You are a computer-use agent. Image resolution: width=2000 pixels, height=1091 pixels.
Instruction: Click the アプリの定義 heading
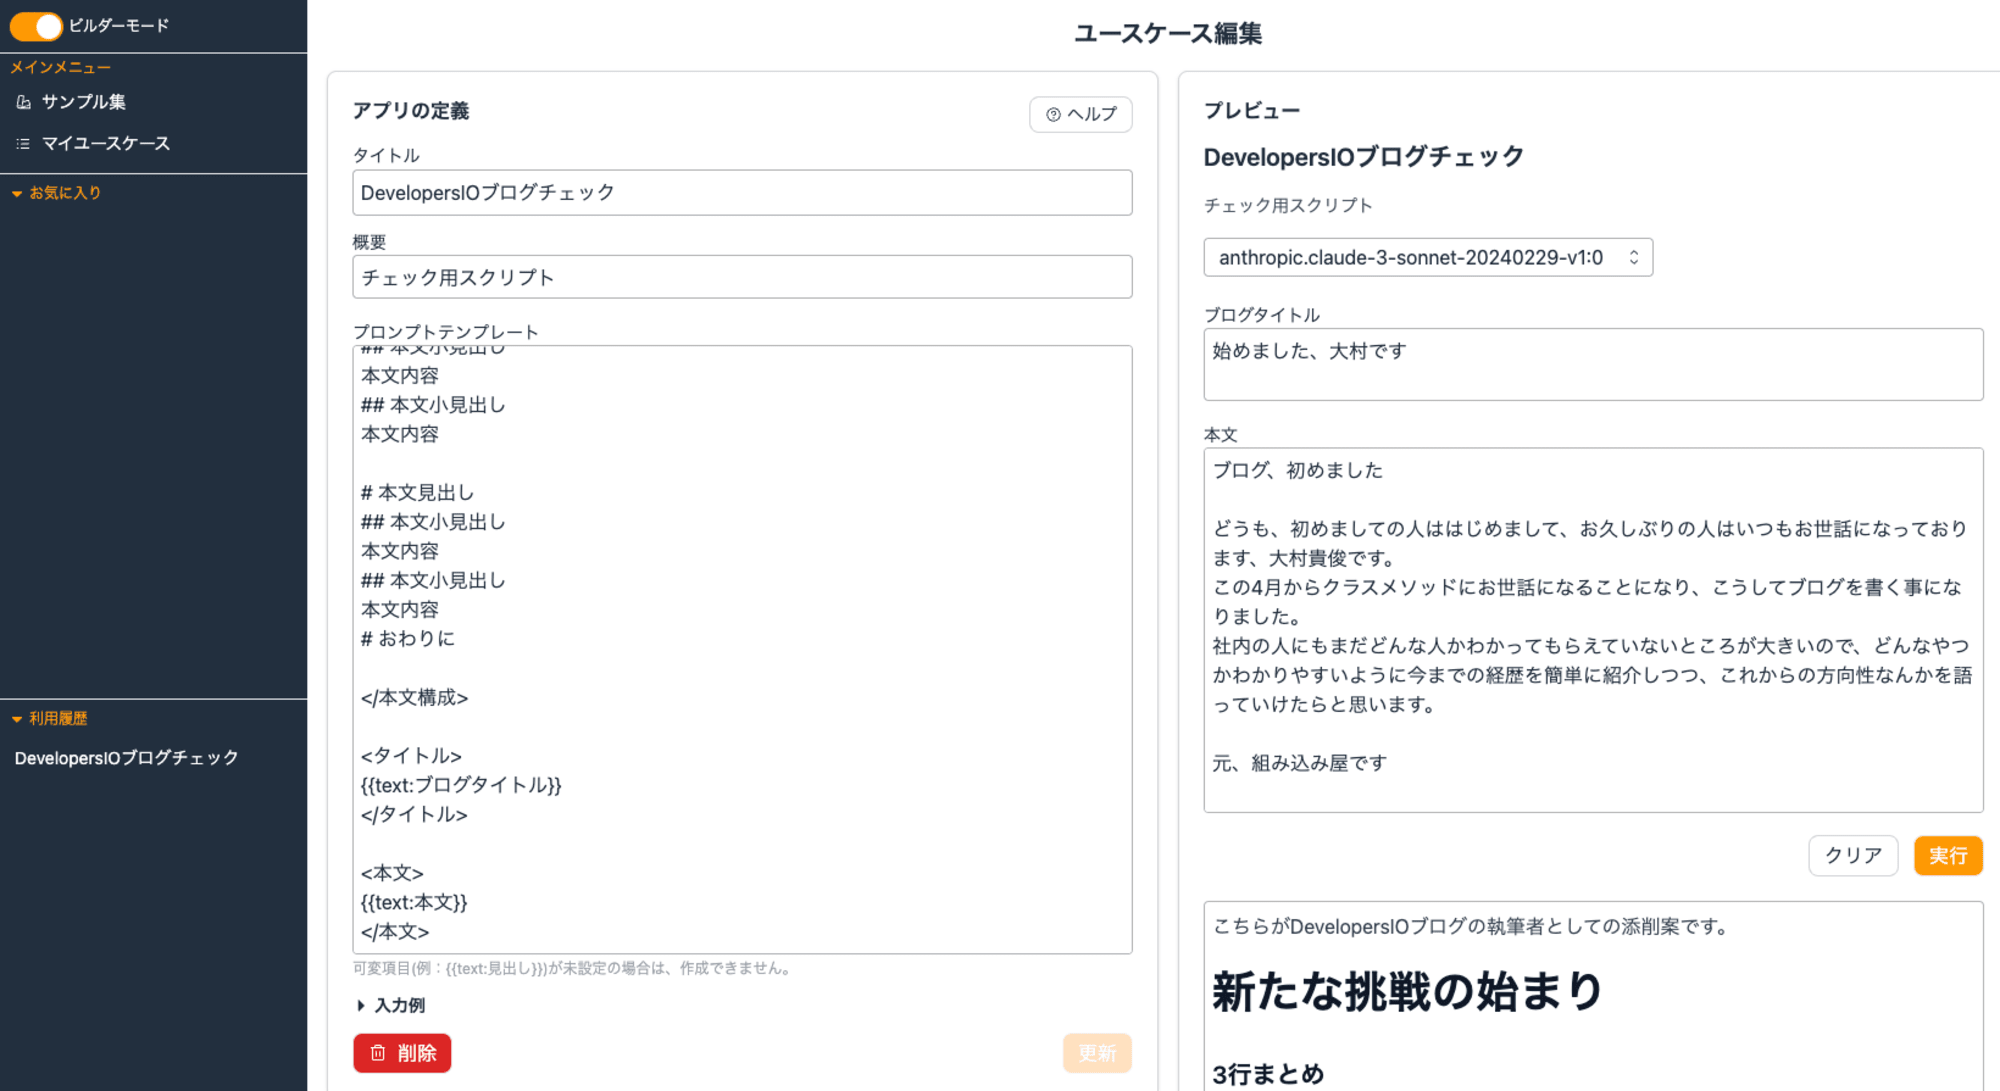(x=410, y=111)
